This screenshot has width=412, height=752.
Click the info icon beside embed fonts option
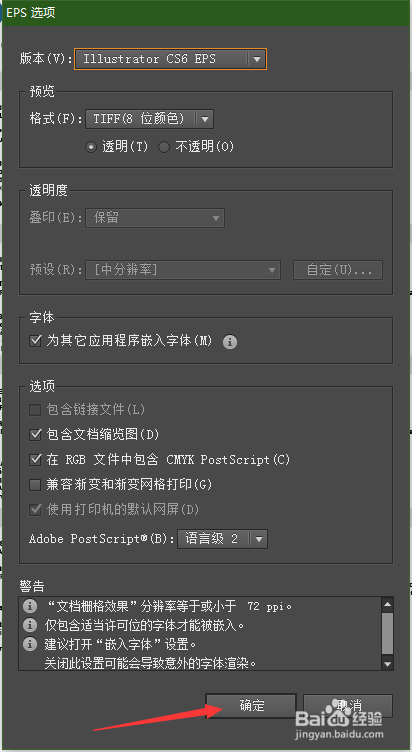click(230, 342)
